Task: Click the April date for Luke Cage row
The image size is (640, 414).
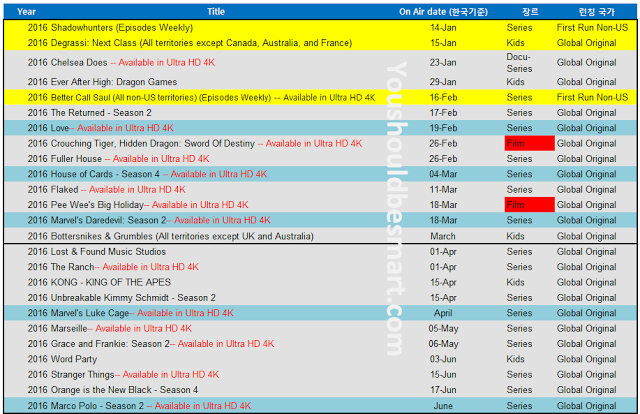Action: [x=443, y=313]
